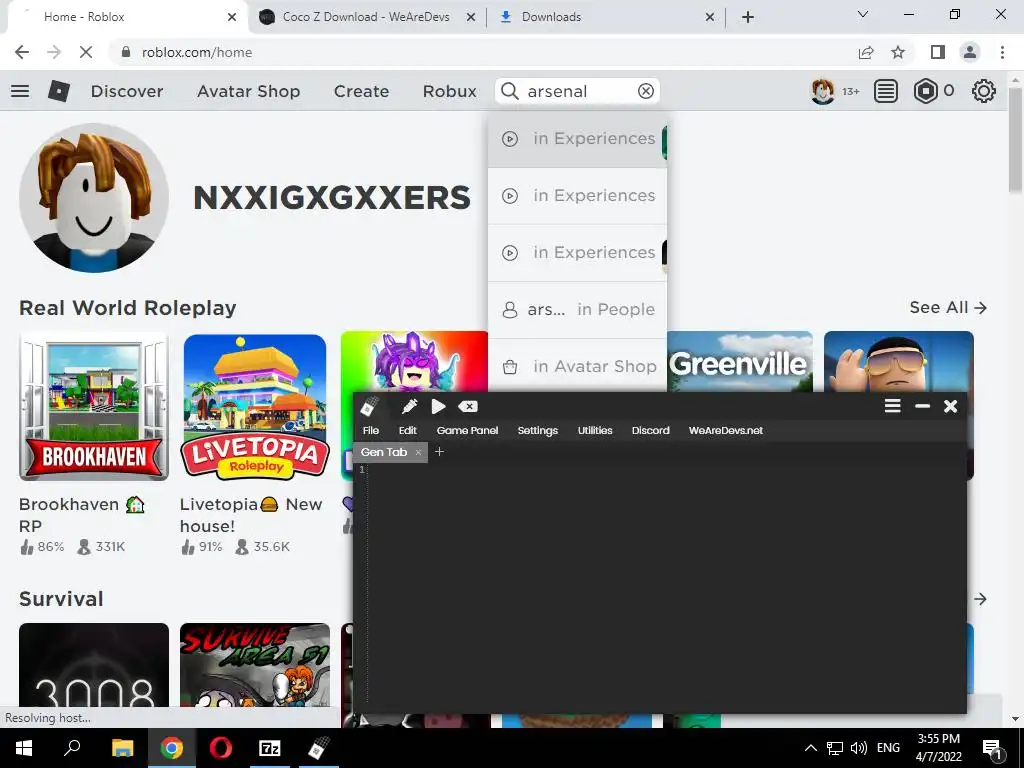Go back in Chrome
The width and height of the screenshot is (1024, 768).
pos(22,52)
